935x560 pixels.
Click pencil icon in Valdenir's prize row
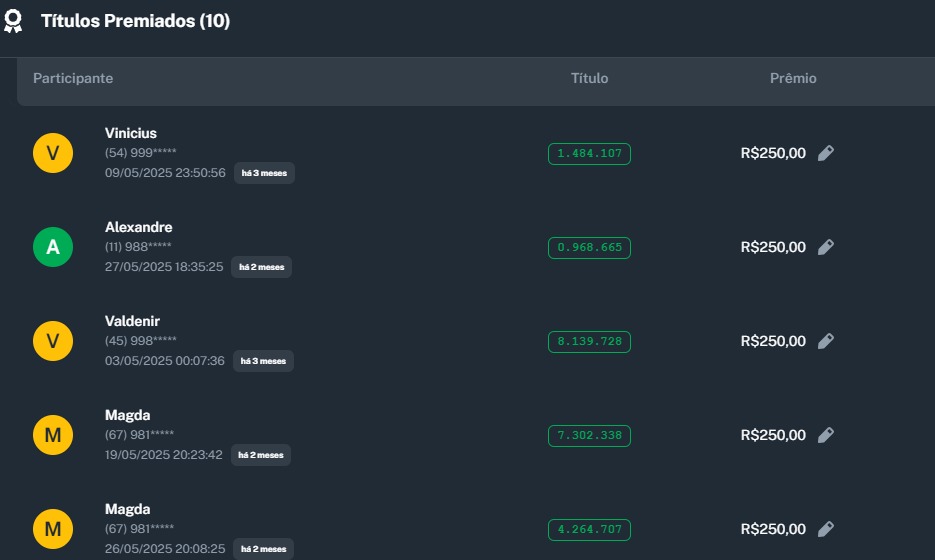(x=825, y=341)
